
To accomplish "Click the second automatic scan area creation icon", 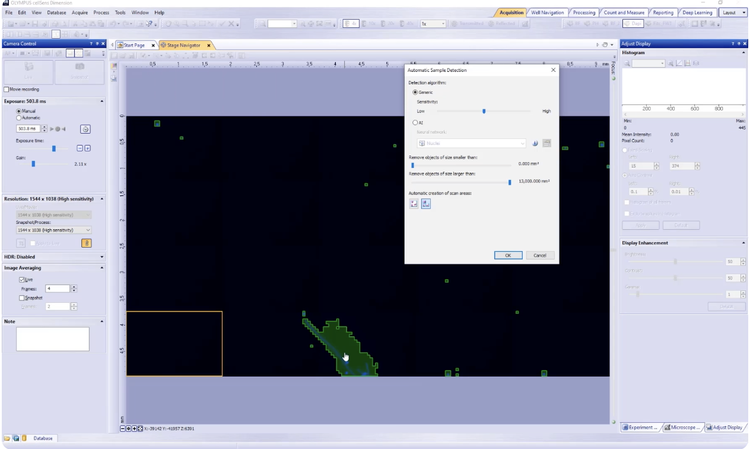I will coord(426,203).
